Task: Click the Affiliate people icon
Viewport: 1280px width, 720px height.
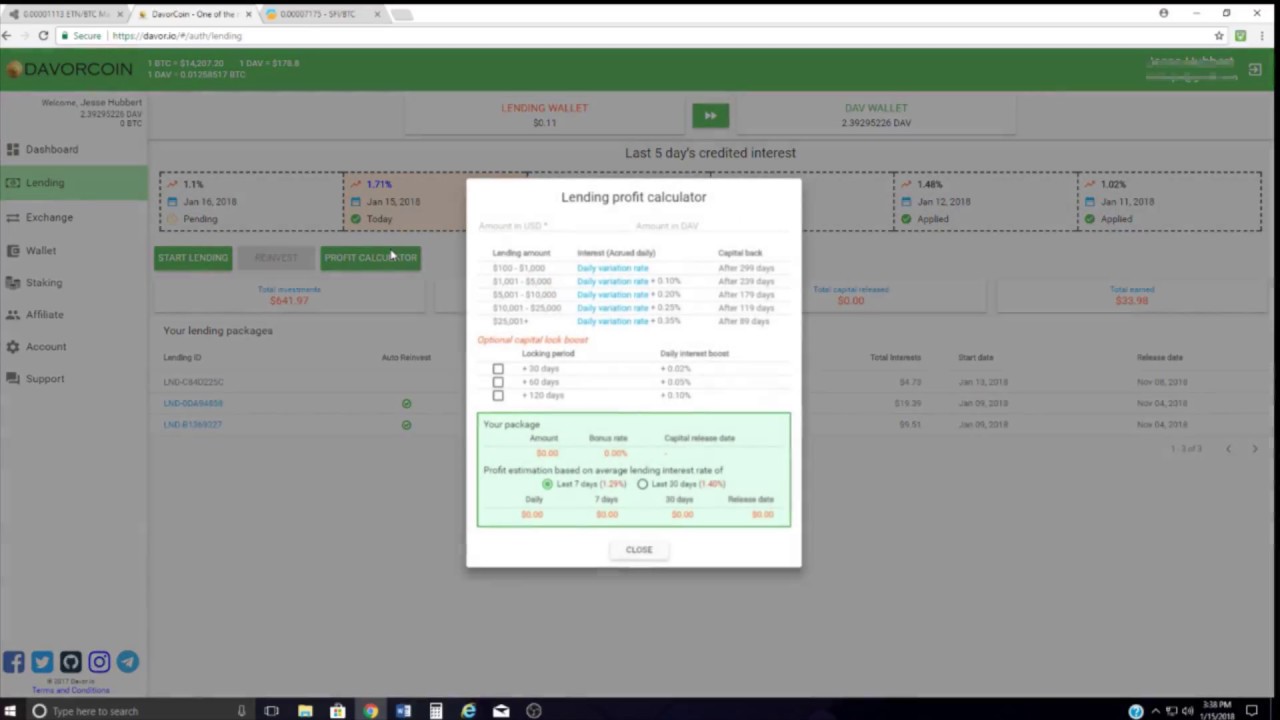Action: click(13, 314)
